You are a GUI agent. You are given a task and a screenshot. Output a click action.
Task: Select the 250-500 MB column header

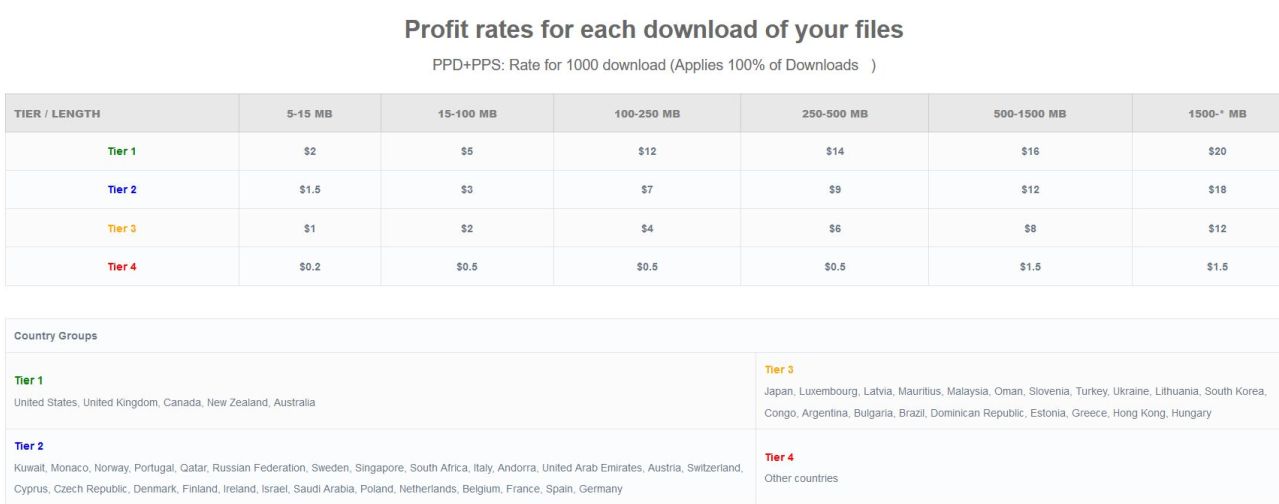pos(835,114)
